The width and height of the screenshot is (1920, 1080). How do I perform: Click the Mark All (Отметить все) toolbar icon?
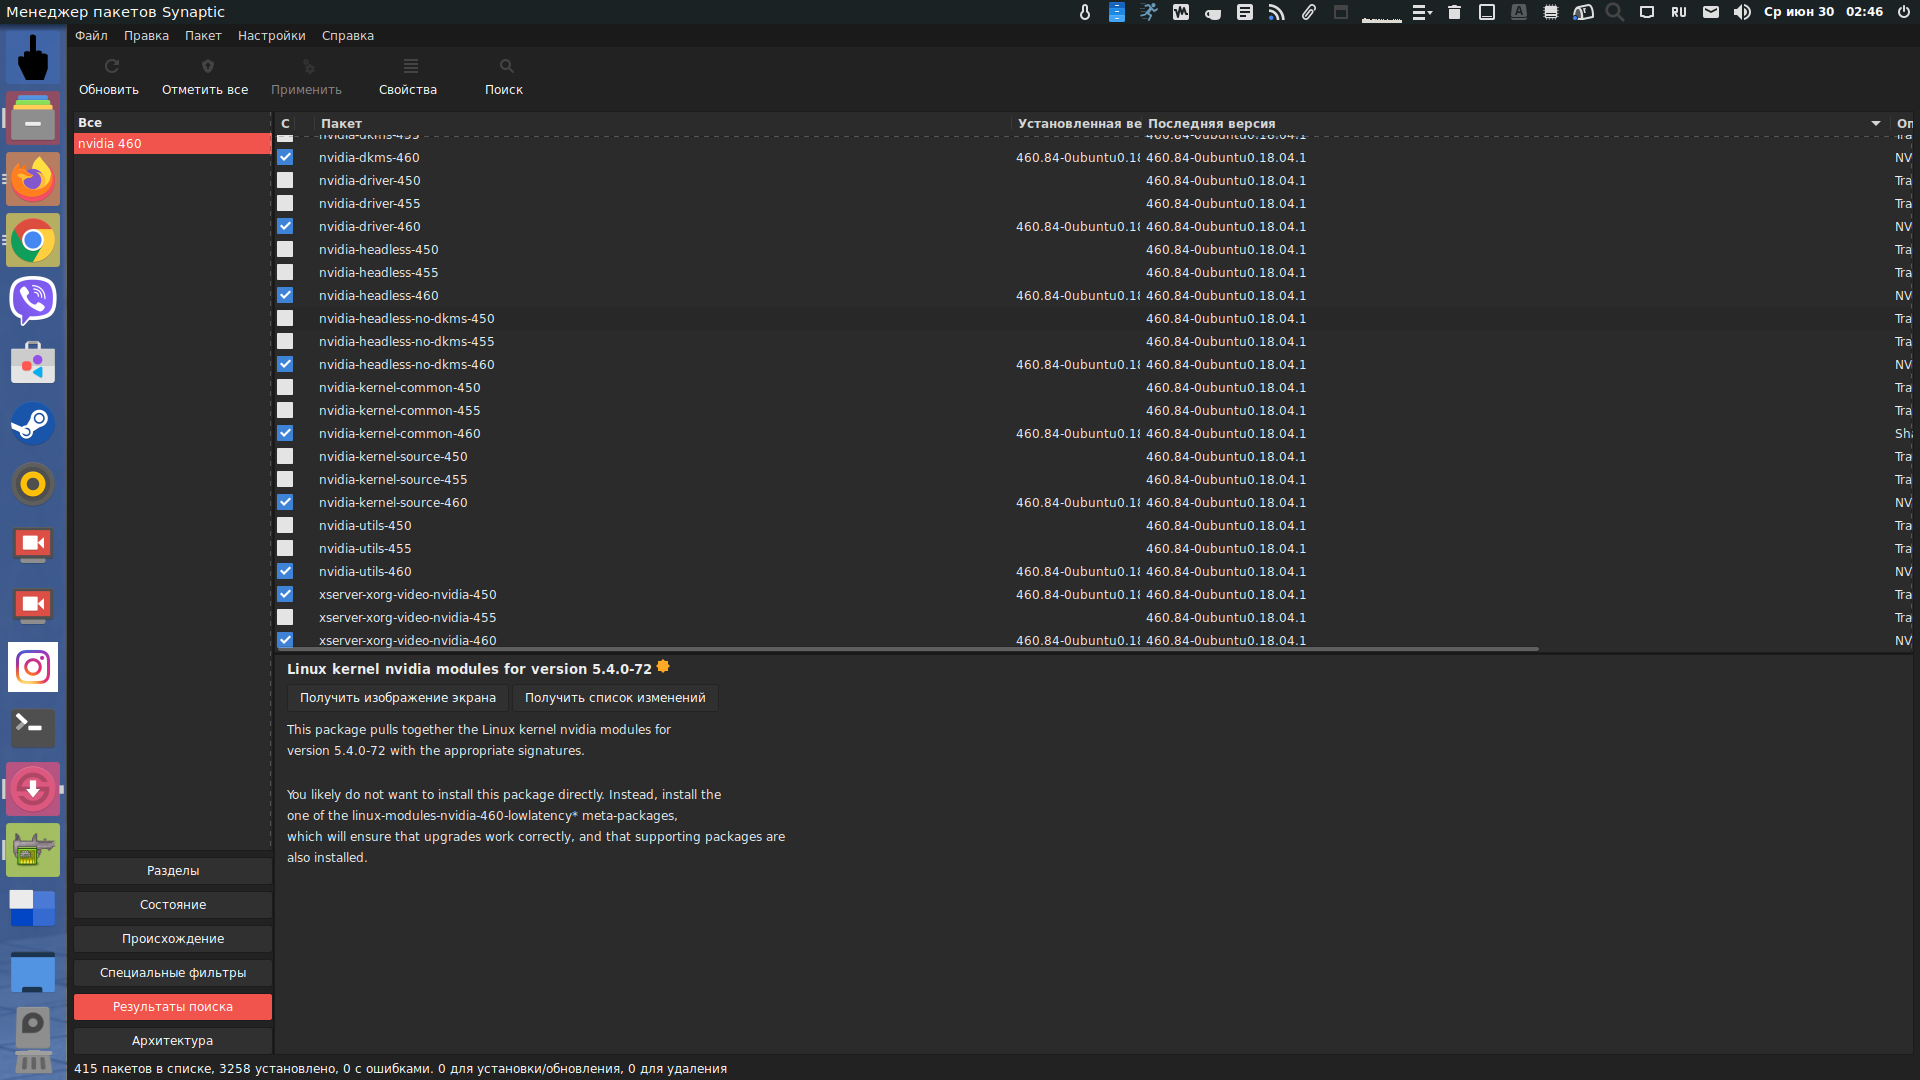pyautogui.click(x=207, y=66)
